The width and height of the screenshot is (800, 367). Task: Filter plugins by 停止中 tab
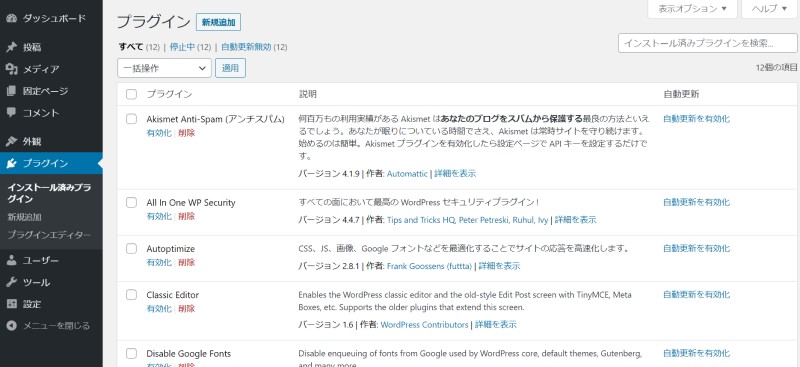click(x=183, y=47)
